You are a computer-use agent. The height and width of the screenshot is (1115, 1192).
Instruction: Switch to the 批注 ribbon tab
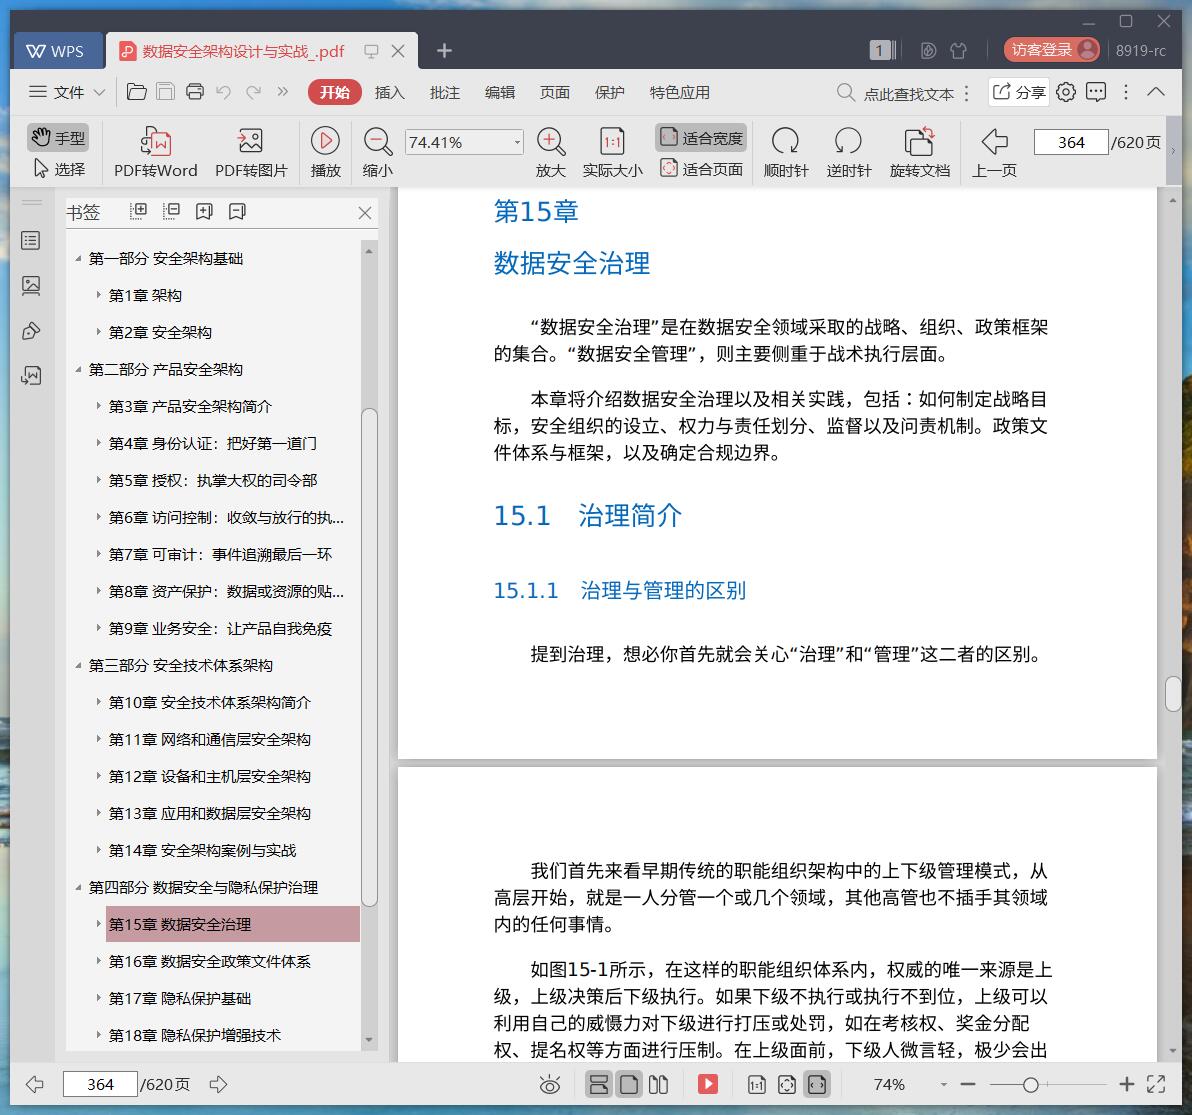click(445, 92)
